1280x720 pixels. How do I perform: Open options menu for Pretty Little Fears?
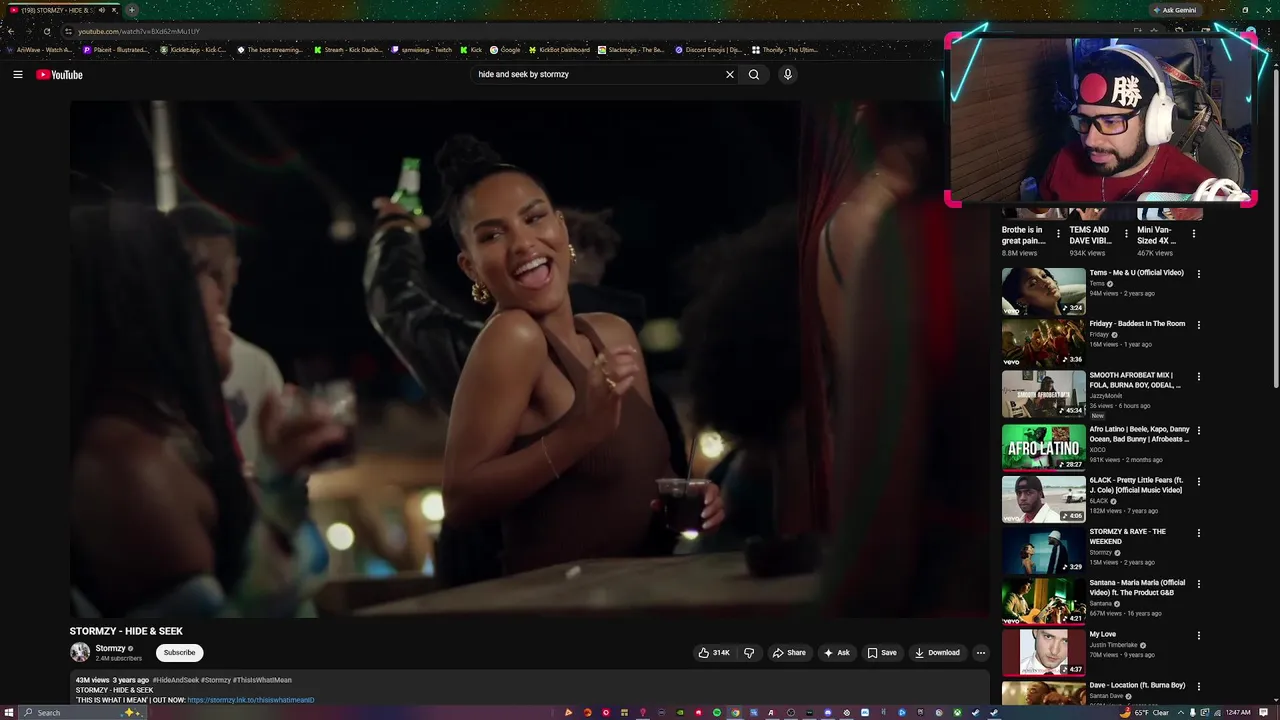coord(1199,482)
